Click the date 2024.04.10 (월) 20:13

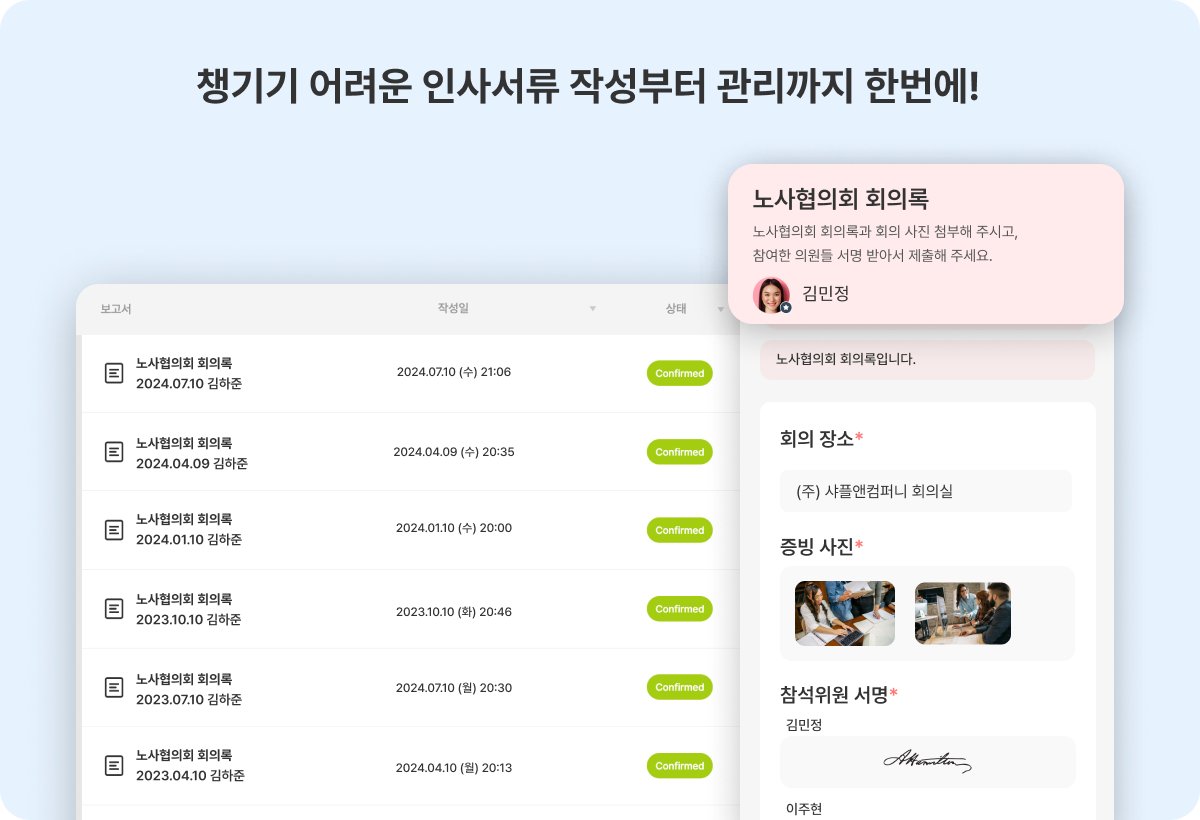point(454,768)
